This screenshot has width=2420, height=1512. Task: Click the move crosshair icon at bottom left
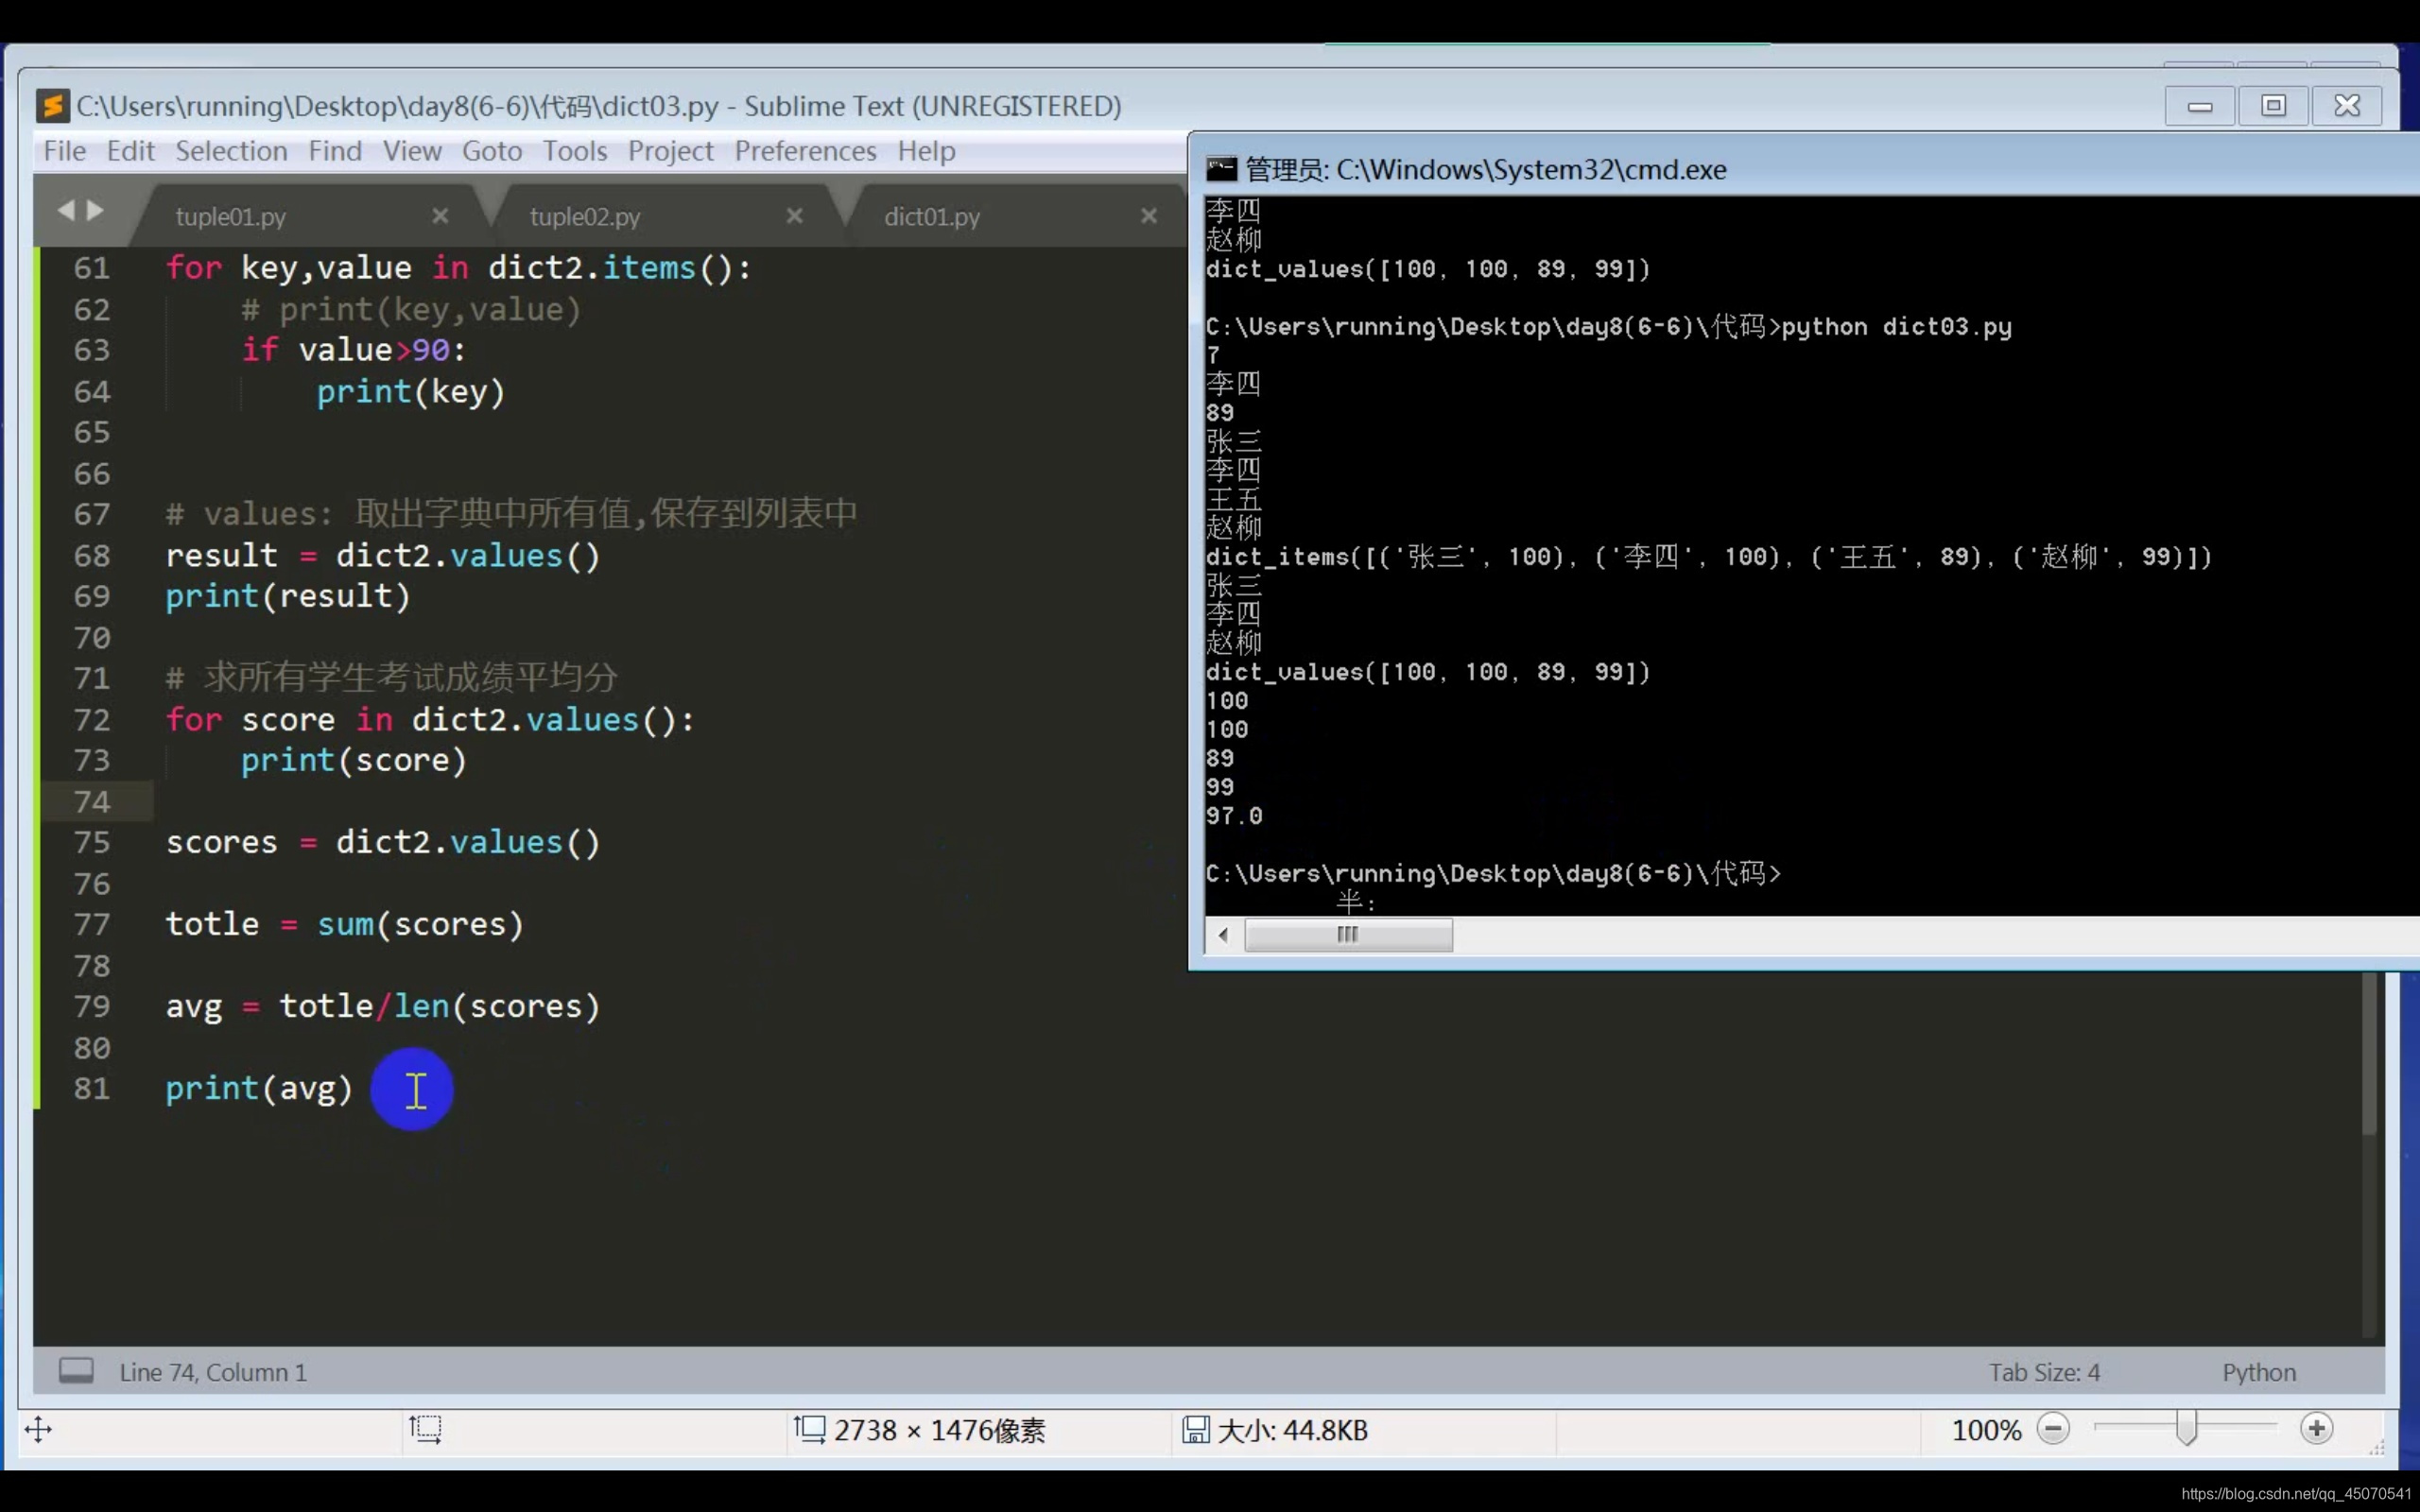click(38, 1429)
